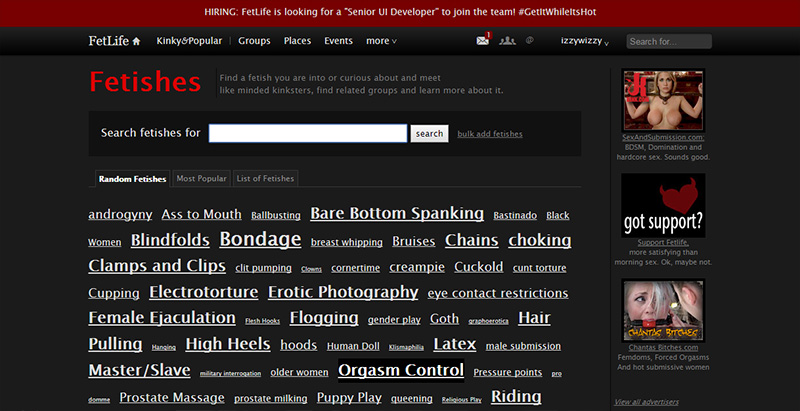The height and width of the screenshot is (411, 800).
Task: Open the 'View all advertisers' link
Action: 647,402
